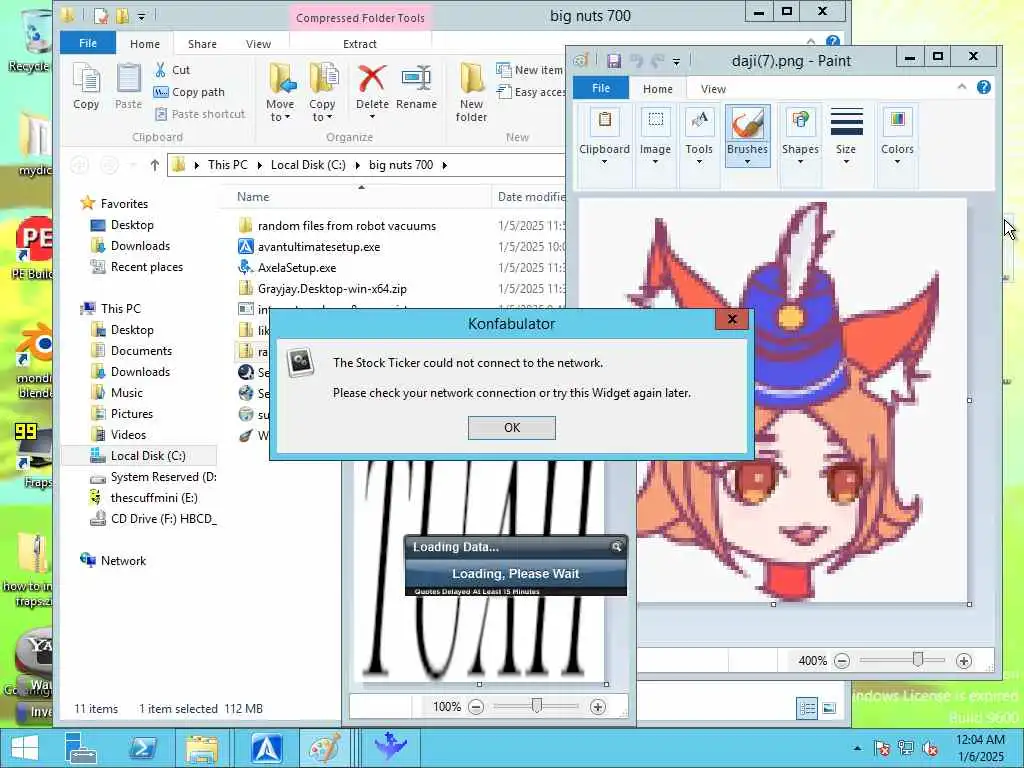The width and height of the screenshot is (1024, 768).
Task: Expand the Paint Clipboard group dropdown
Action: [604, 162]
